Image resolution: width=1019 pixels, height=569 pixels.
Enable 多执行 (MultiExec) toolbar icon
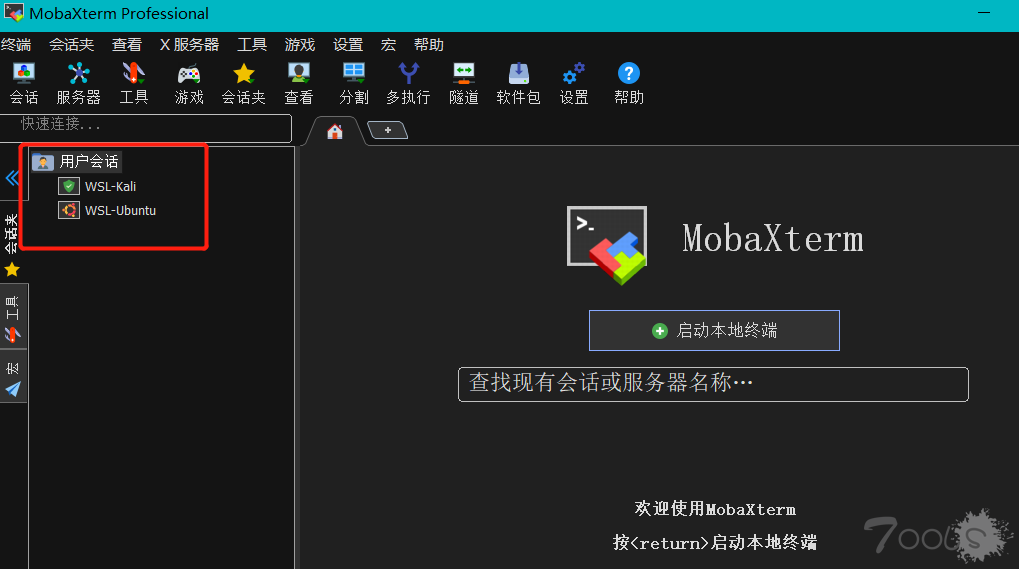pos(408,84)
